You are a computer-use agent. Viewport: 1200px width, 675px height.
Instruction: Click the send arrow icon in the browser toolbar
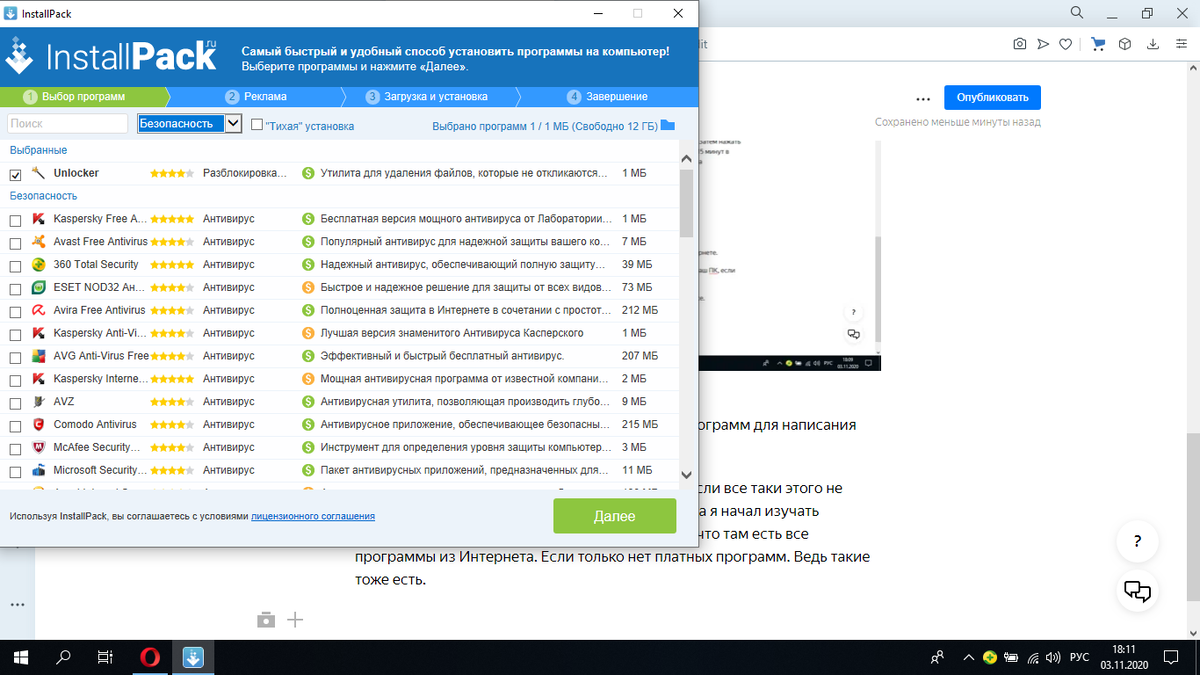pos(1043,44)
